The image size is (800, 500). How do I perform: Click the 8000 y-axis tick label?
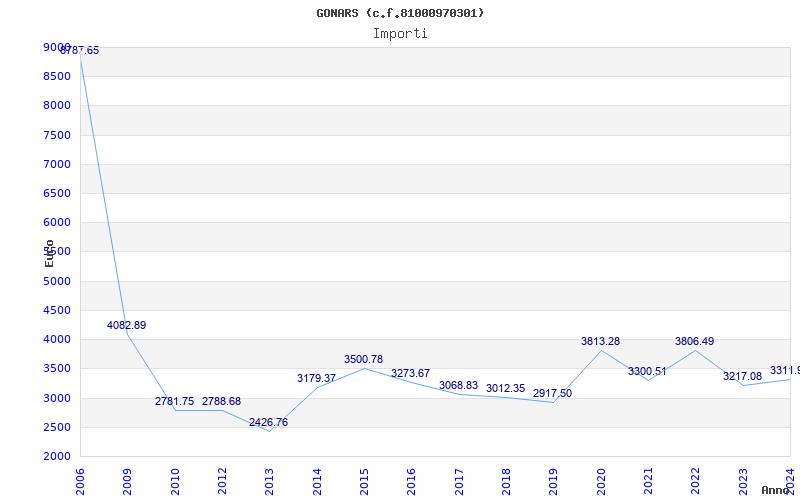(57, 106)
